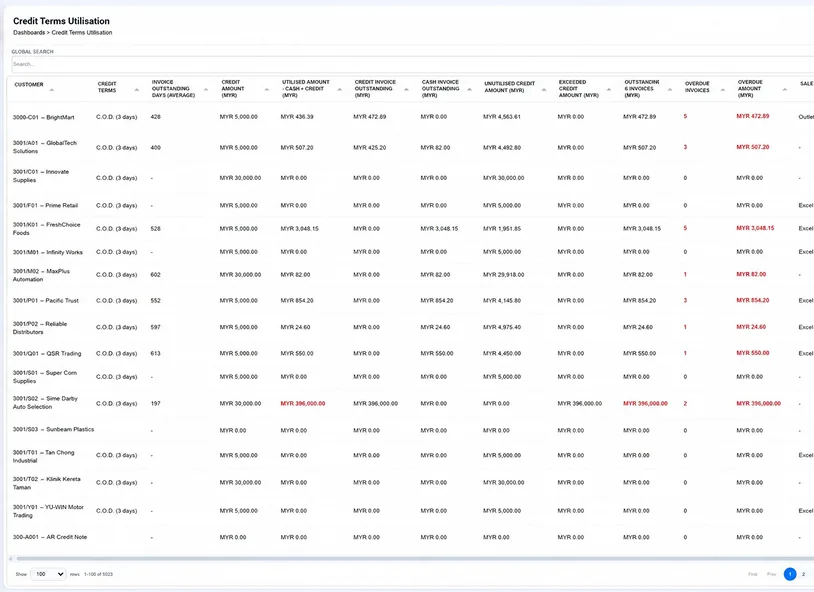Viewport: 814px width, 592px height.
Task: Click unutilised credit MYR 29,918.00
Action: [x=504, y=275]
